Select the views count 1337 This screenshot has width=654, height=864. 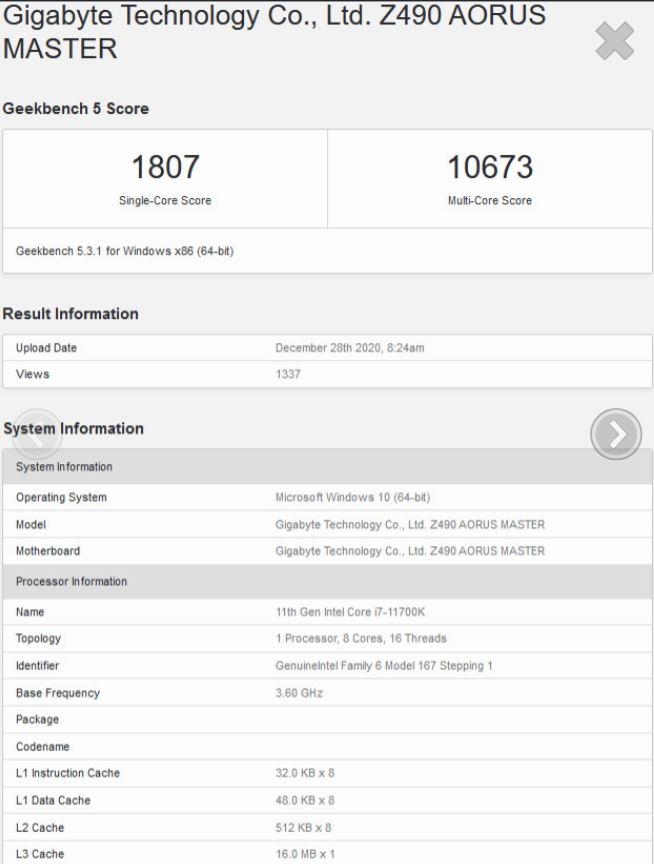point(288,374)
